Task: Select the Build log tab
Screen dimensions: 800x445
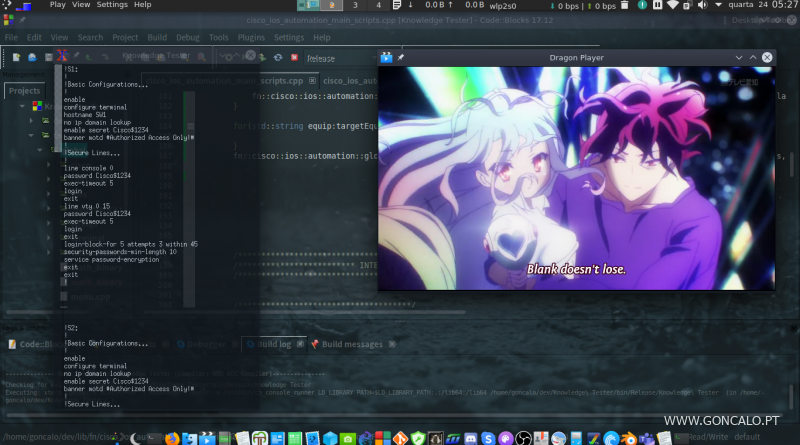Action: 270,344
